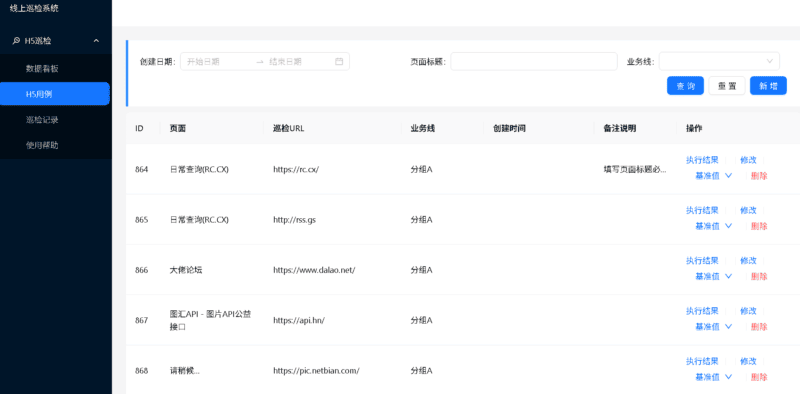This screenshot has width=800, height=394.
Task: View 执行结果 for row 867
Action: coord(702,311)
